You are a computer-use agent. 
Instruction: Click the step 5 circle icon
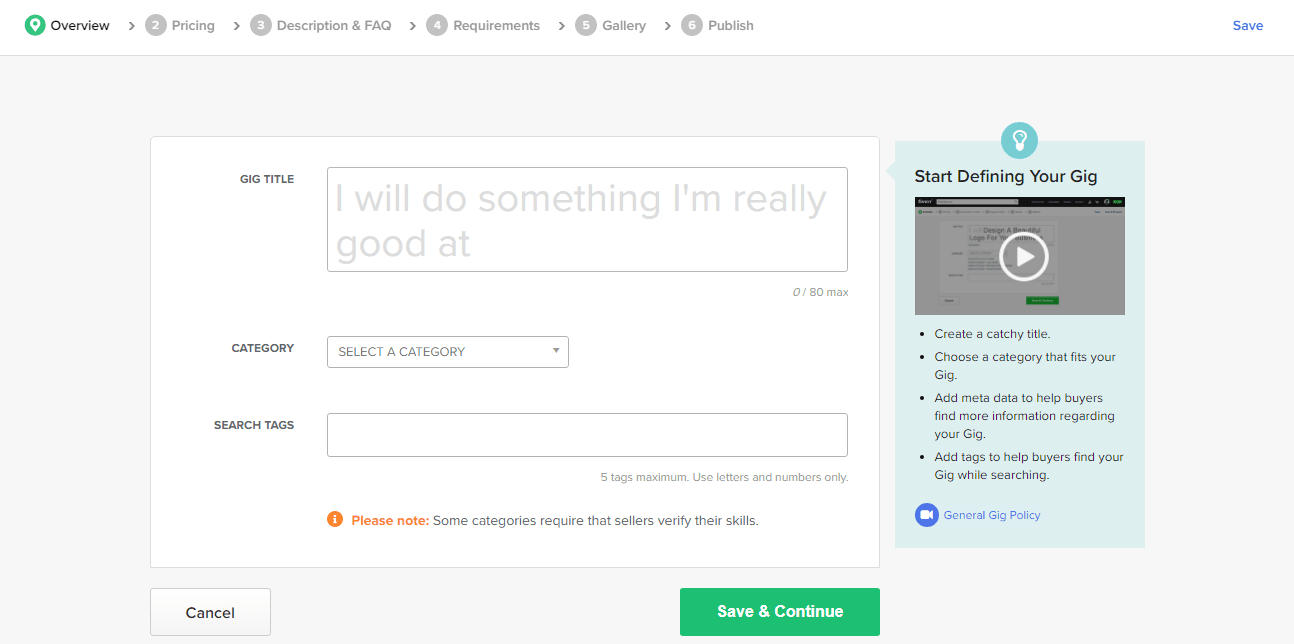click(x=586, y=25)
